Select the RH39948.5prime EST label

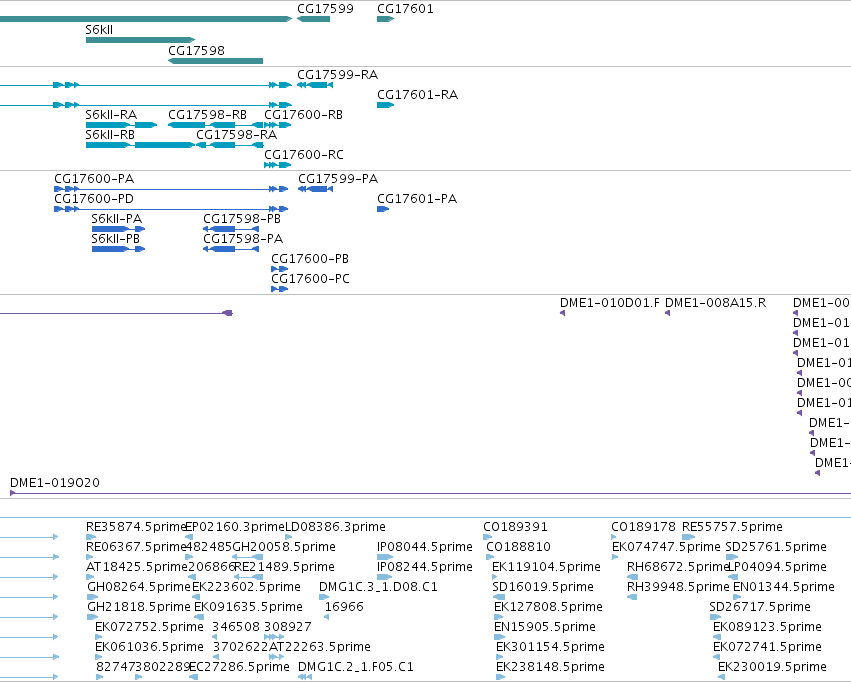tap(678, 587)
